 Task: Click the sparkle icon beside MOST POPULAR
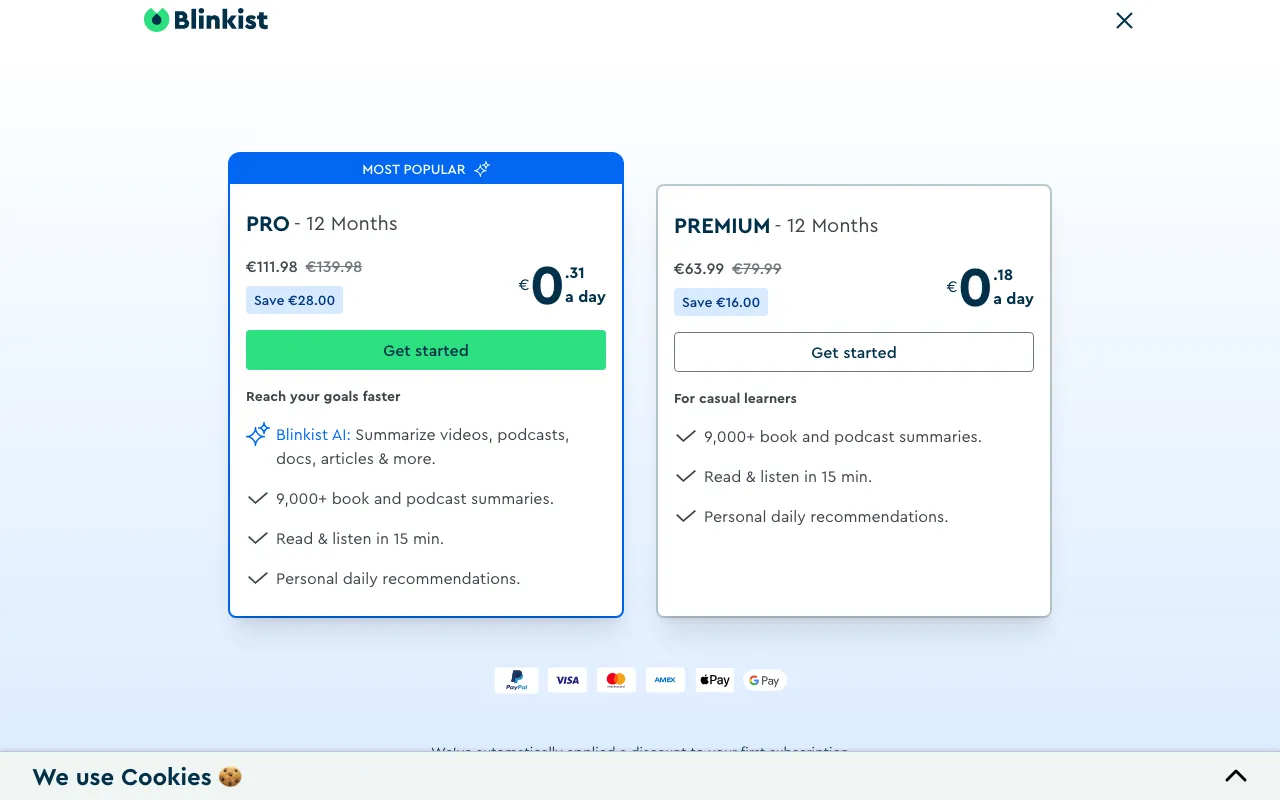click(x=482, y=169)
